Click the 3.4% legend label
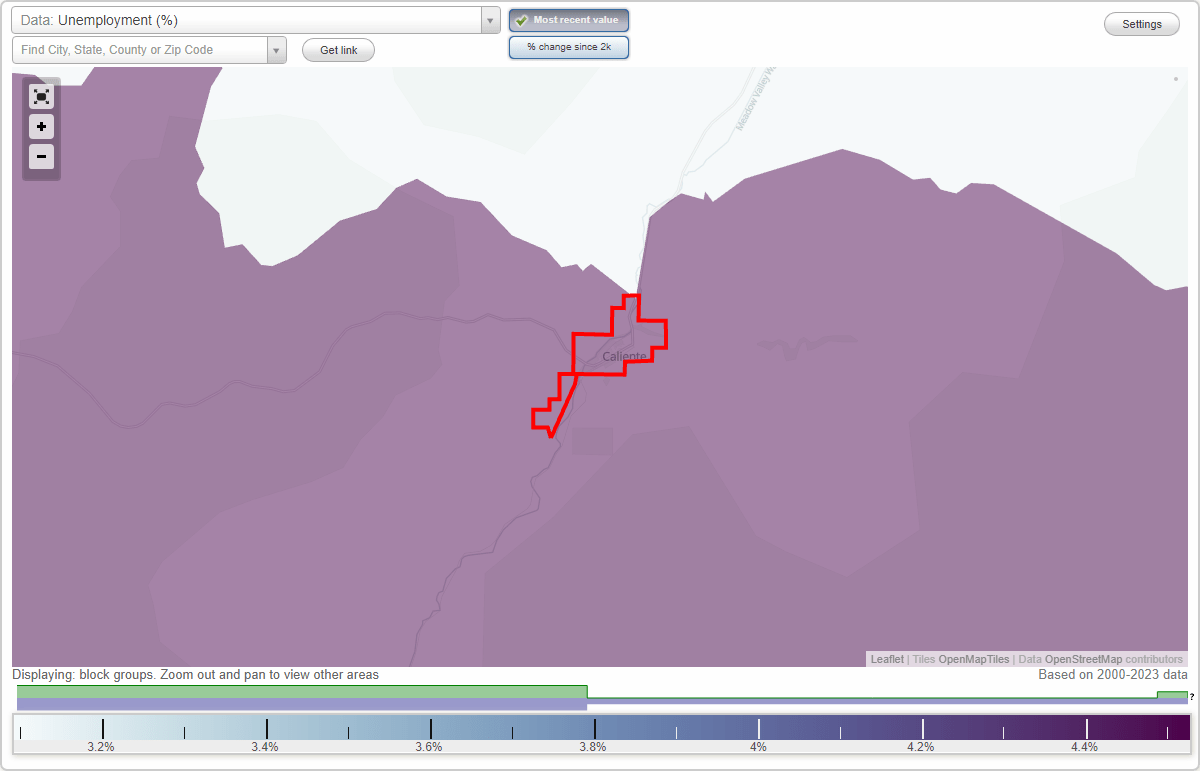Screen dimensions: 1200x771 [x=265, y=747]
